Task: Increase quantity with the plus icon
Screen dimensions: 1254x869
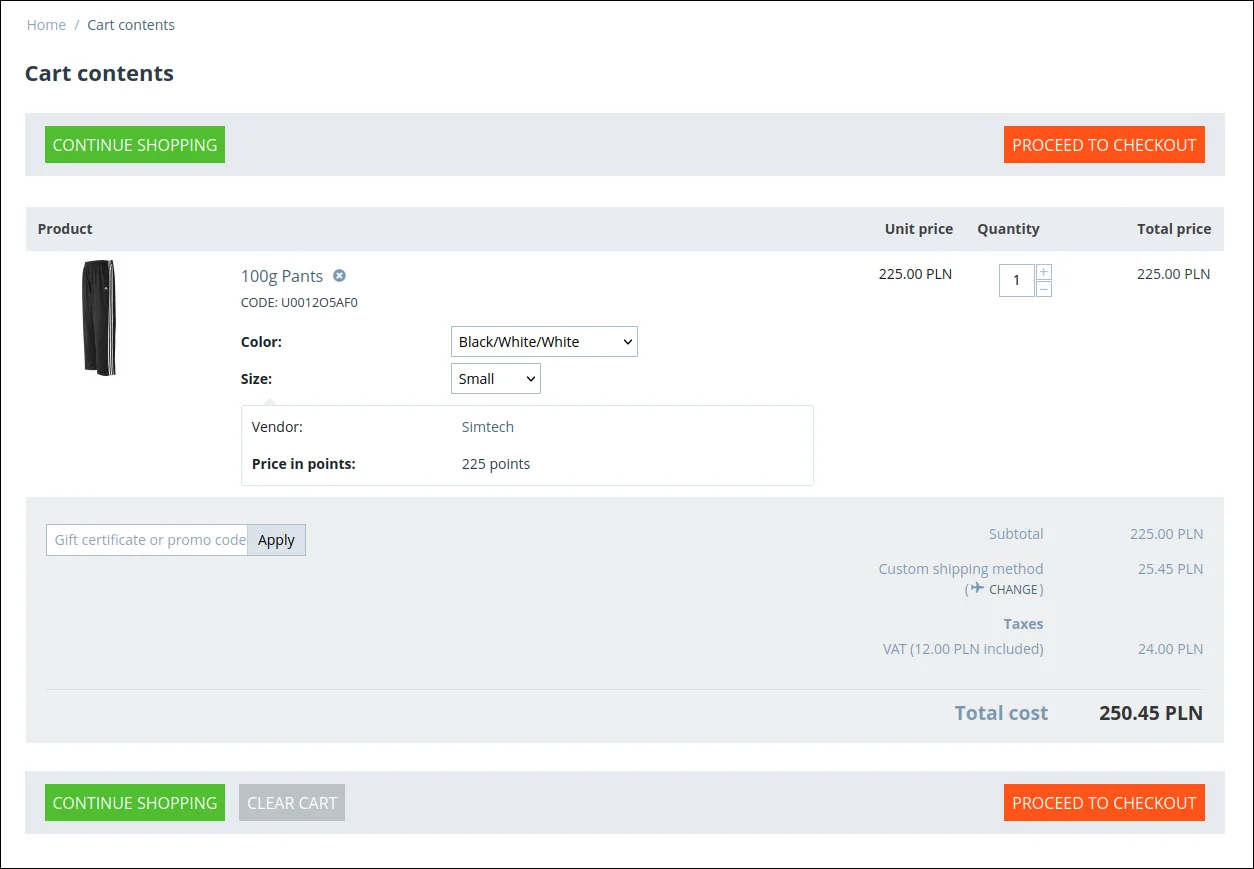Action: pyautogui.click(x=1044, y=272)
